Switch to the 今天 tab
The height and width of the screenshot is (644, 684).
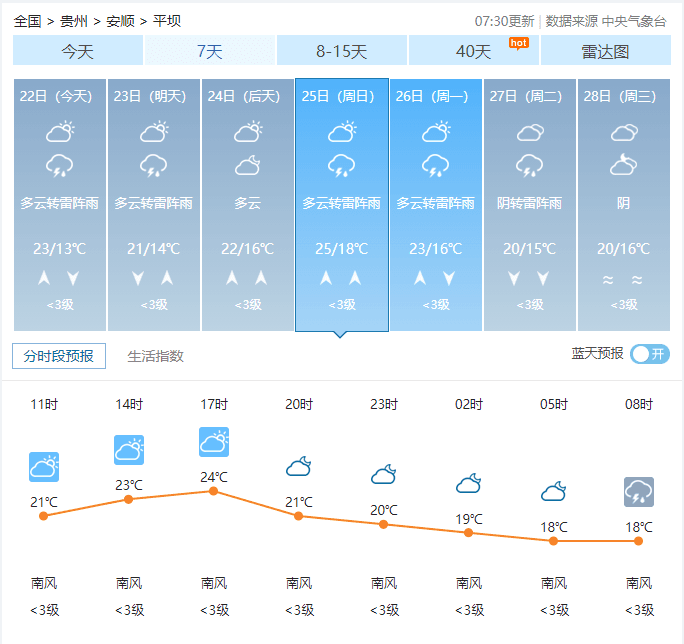click(78, 51)
